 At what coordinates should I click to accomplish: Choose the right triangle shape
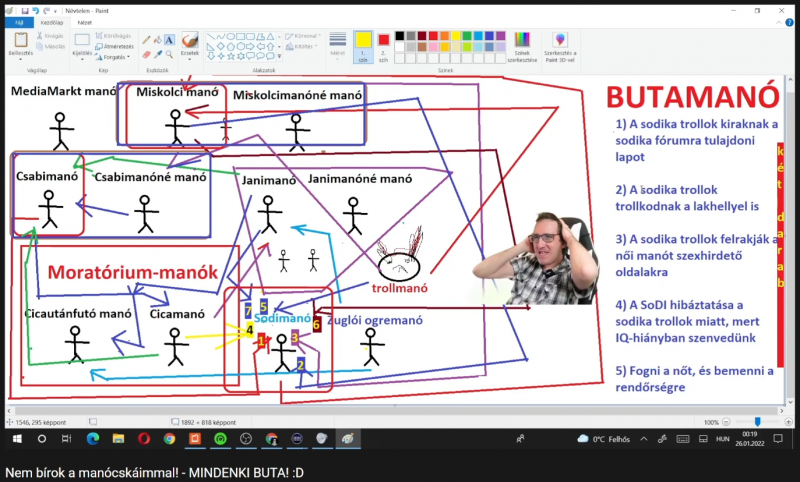[x=211, y=46]
